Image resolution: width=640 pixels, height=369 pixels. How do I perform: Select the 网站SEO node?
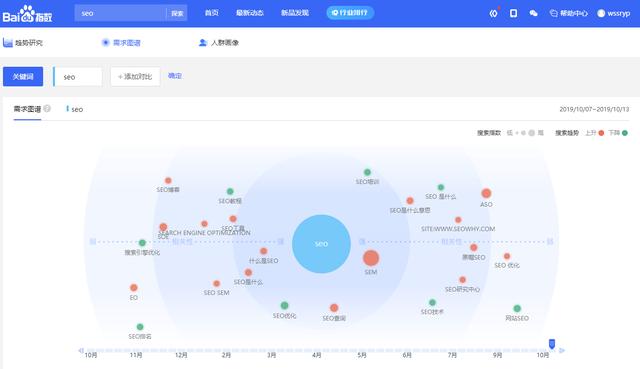click(517, 308)
